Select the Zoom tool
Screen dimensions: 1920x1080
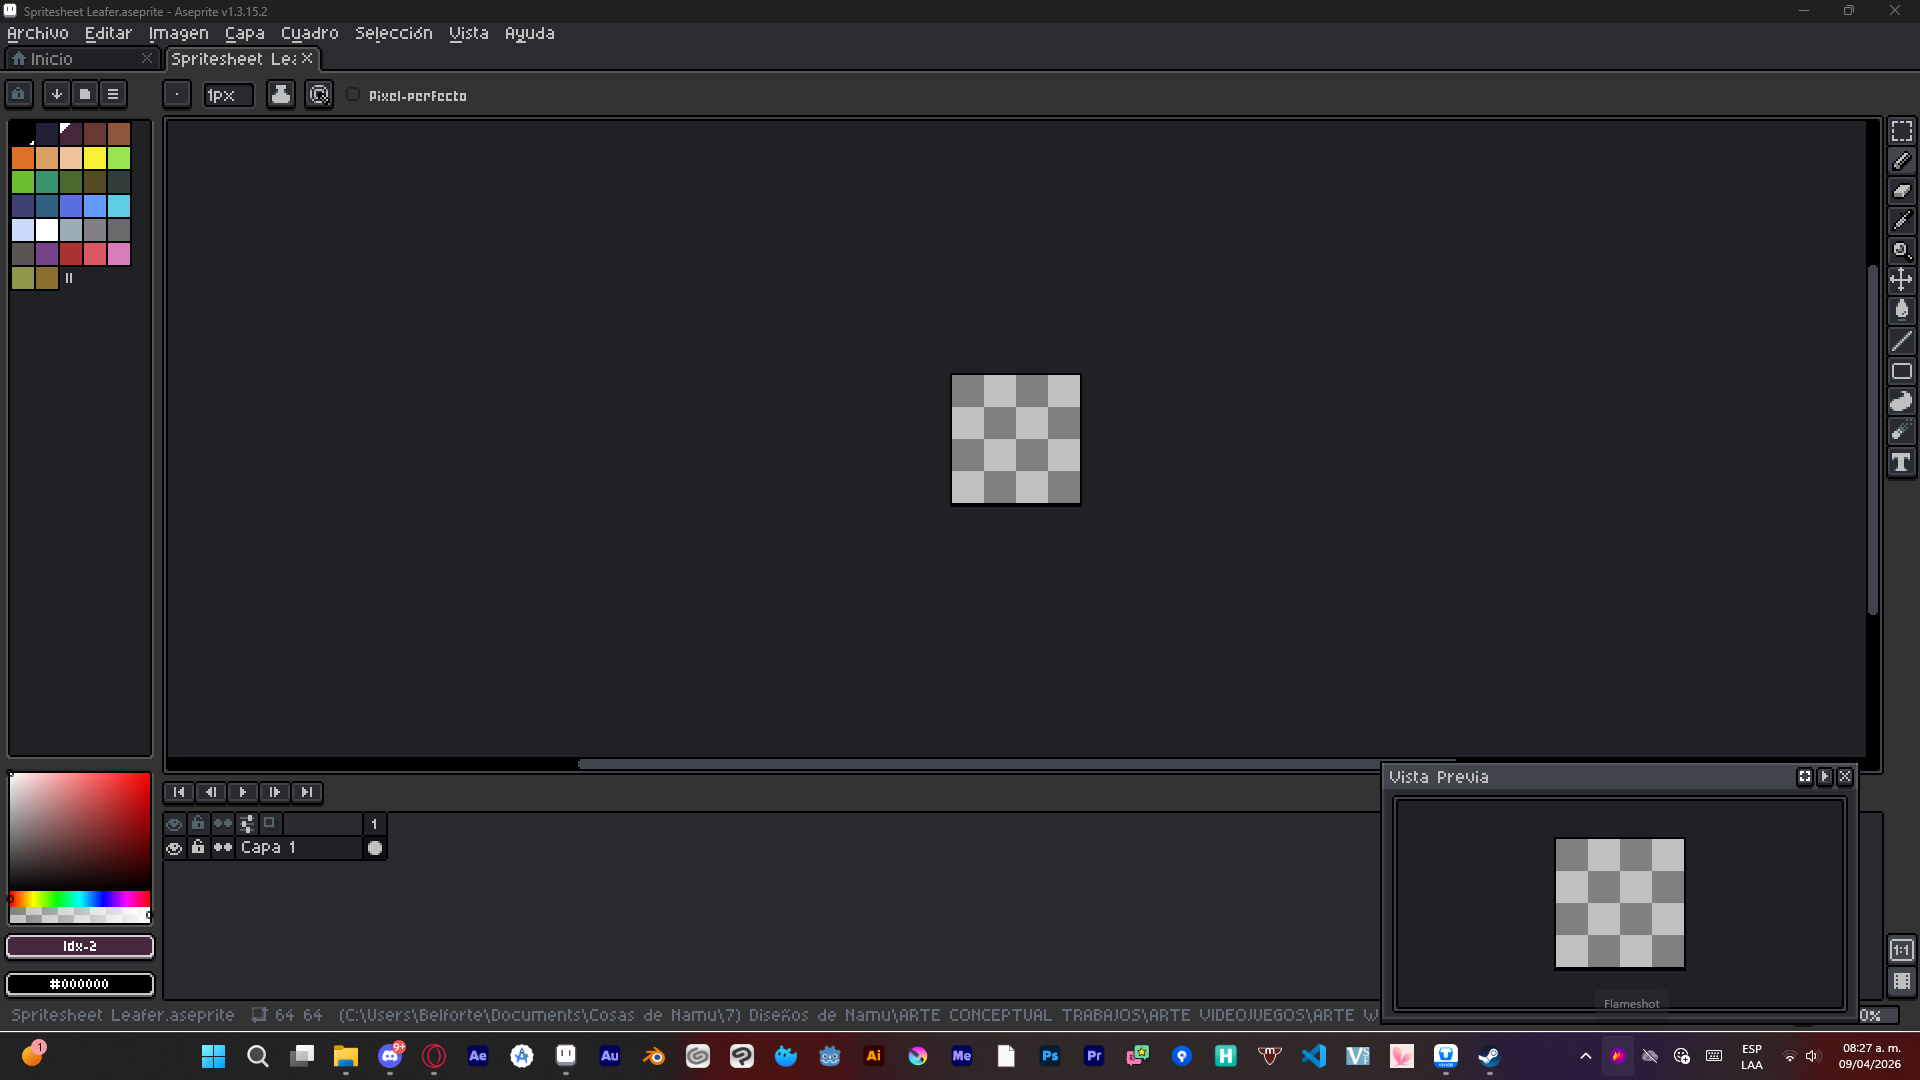[x=1901, y=251]
